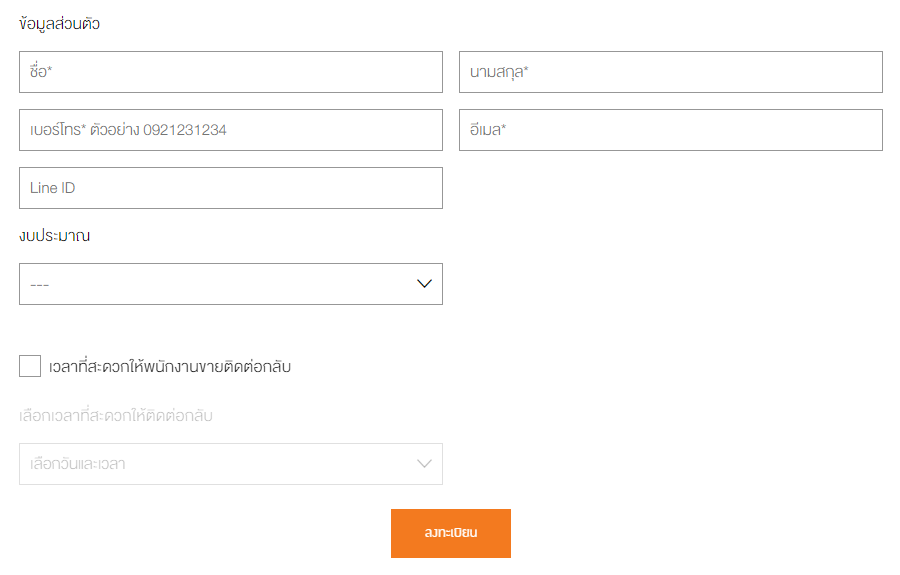The image size is (900, 575).
Task: Click the เลือกเวลาที่สะดวกให้ติดต่อกลับ label text
Action: coord(116,415)
